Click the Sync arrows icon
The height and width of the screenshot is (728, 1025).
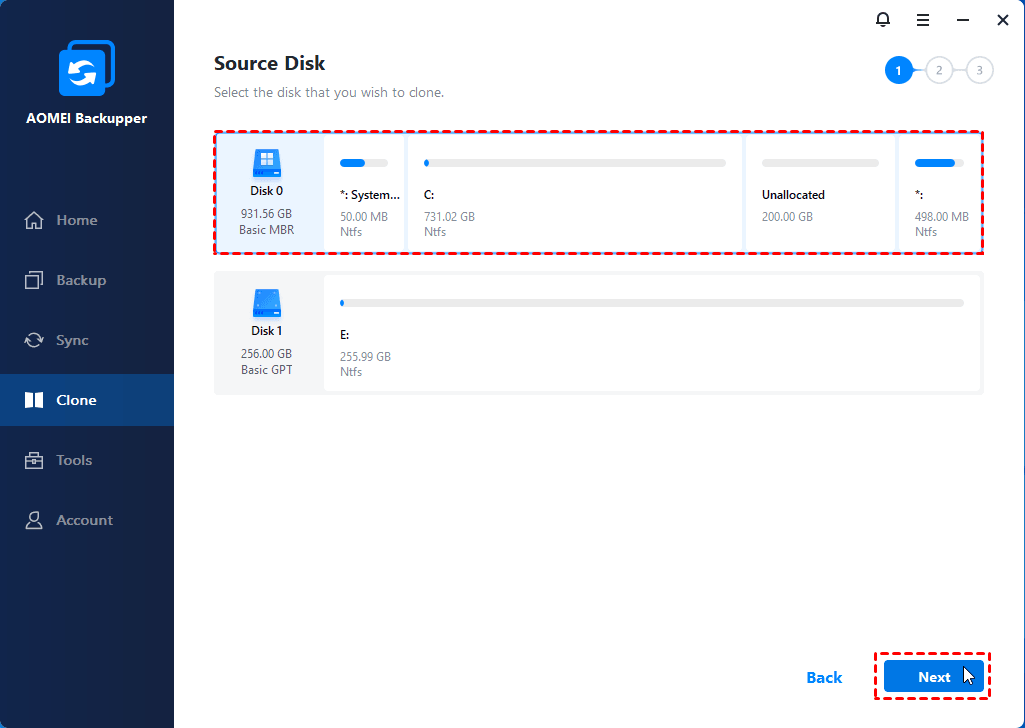pos(35,340)
